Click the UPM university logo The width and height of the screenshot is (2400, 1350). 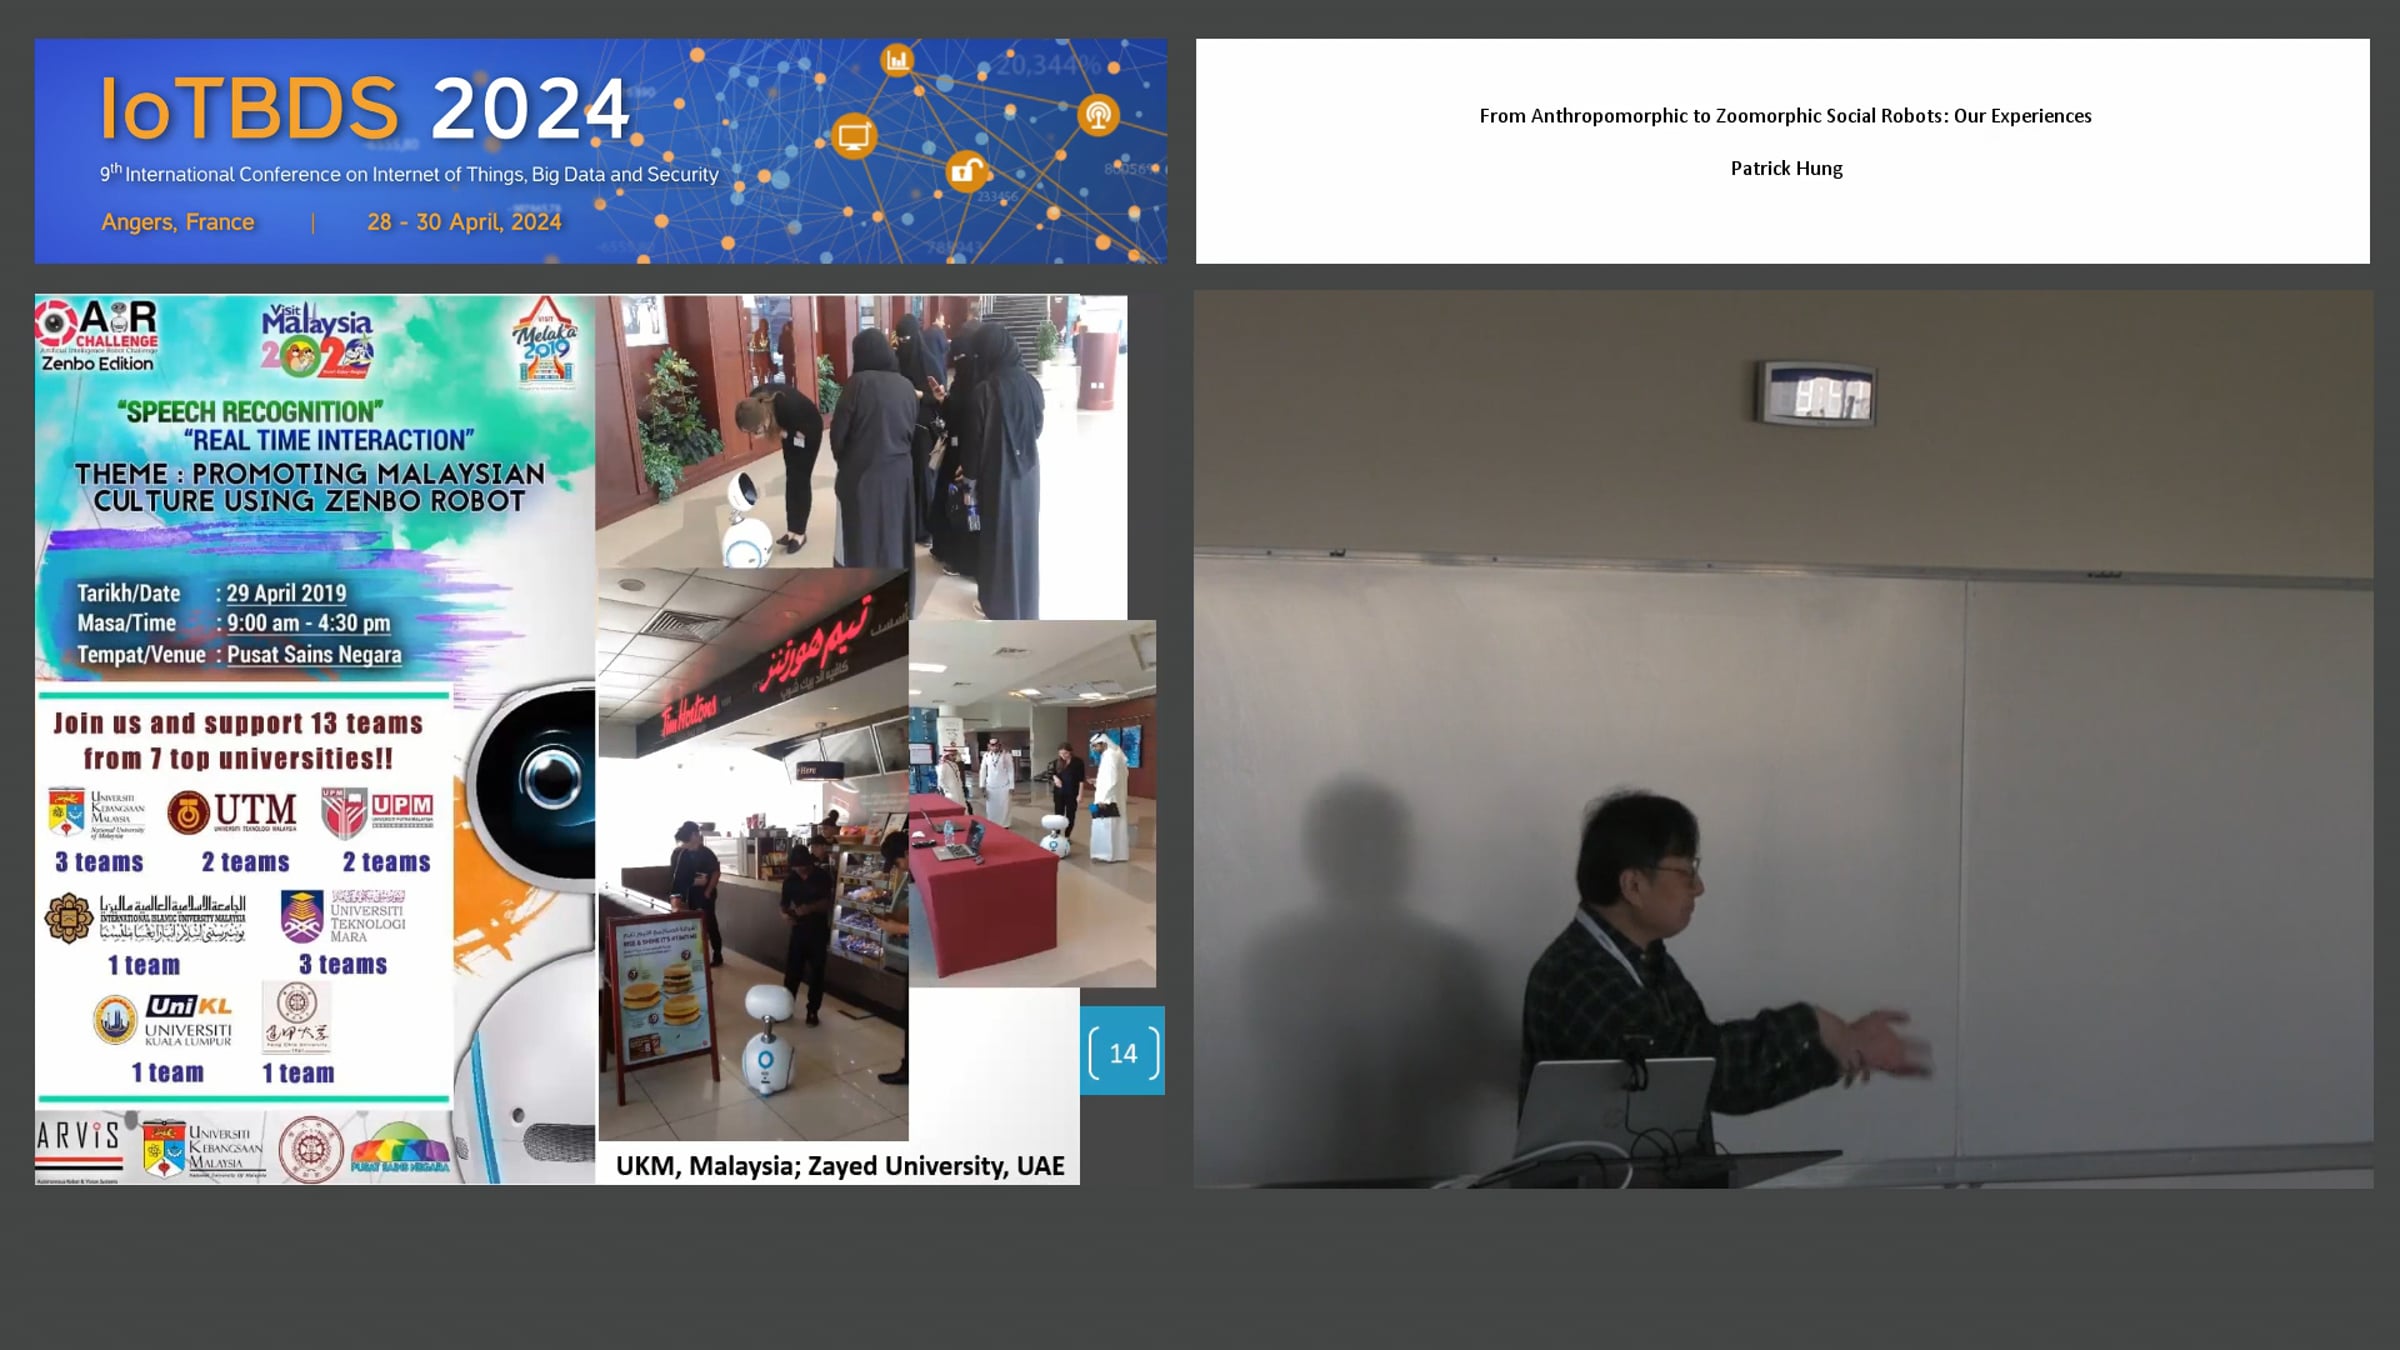click(x=377, y=812)
